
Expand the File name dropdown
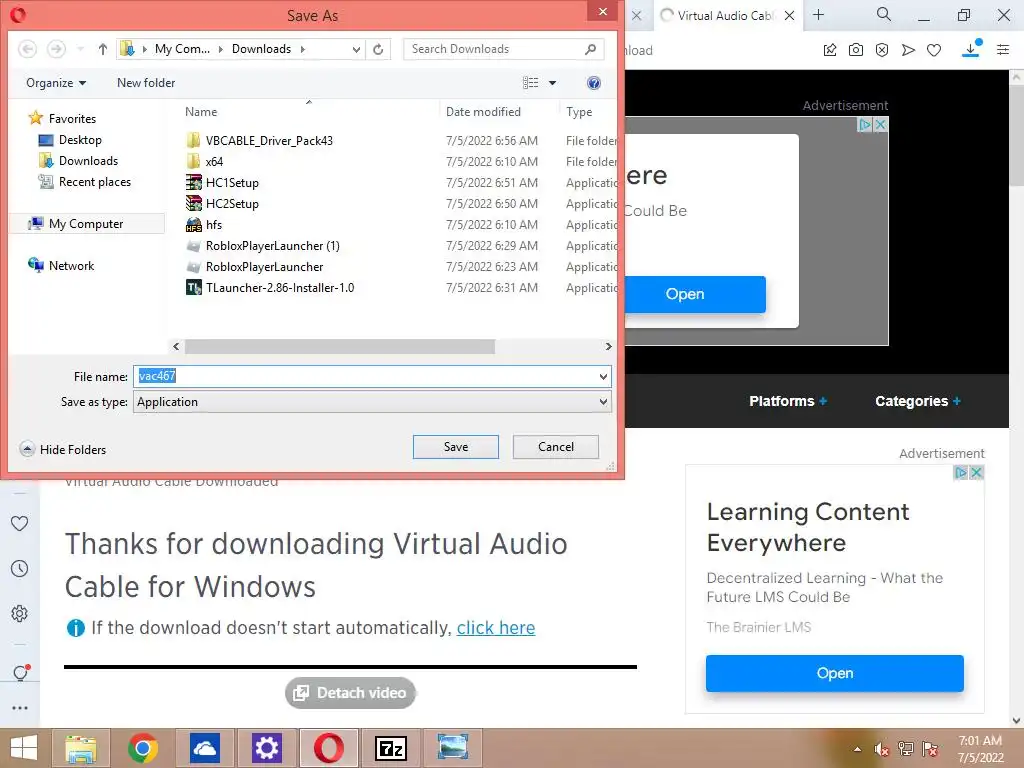pyautogui.click(x=603, y=376)
